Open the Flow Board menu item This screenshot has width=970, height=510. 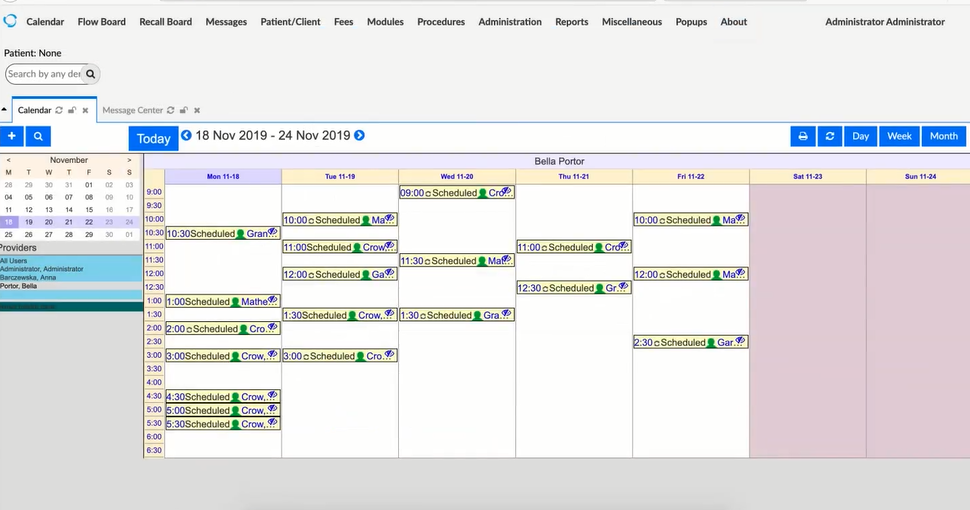pos(101,22)
